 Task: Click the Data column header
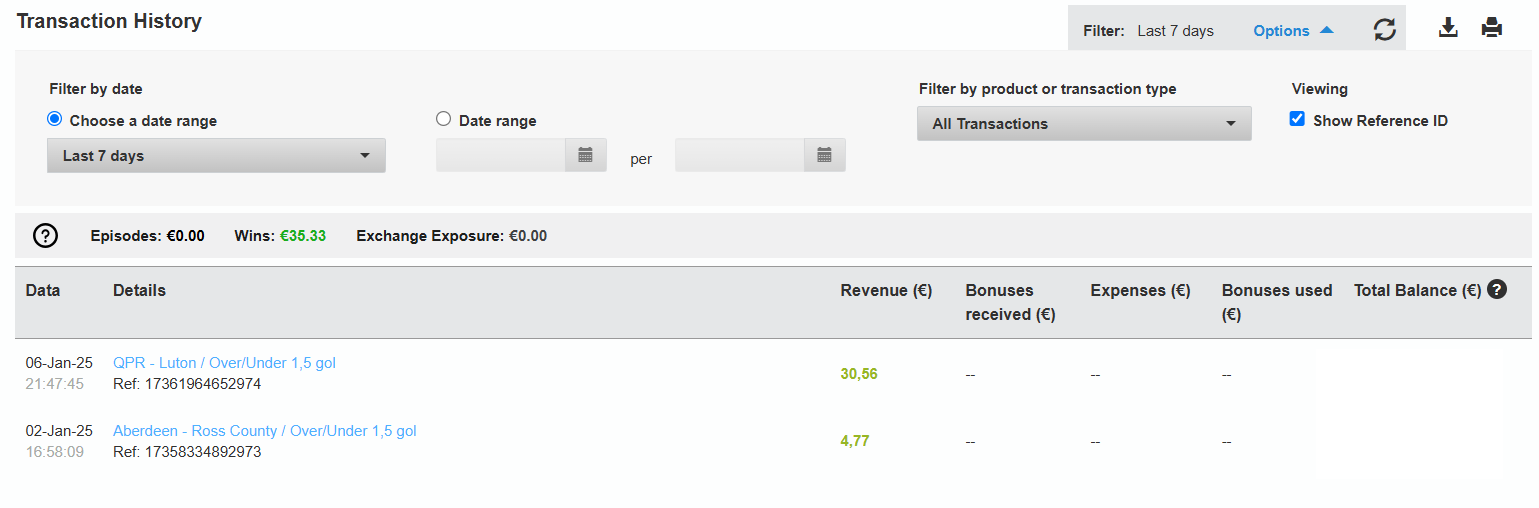[43, 291]
